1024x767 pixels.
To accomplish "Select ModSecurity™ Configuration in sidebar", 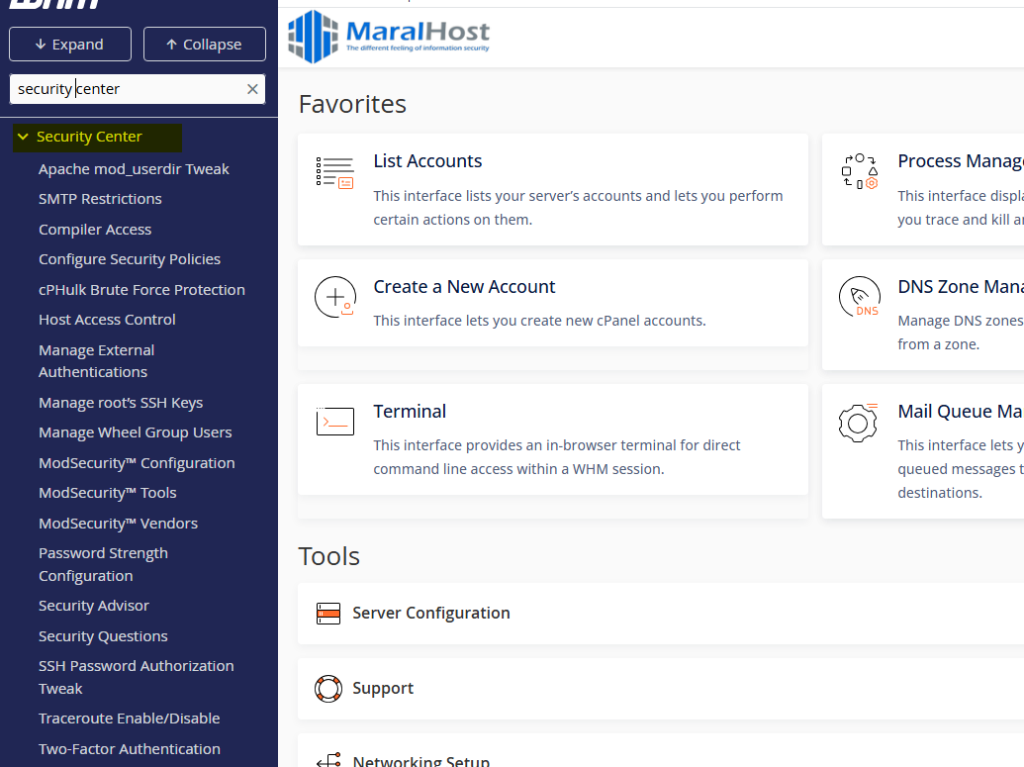I will click(136, 463).
